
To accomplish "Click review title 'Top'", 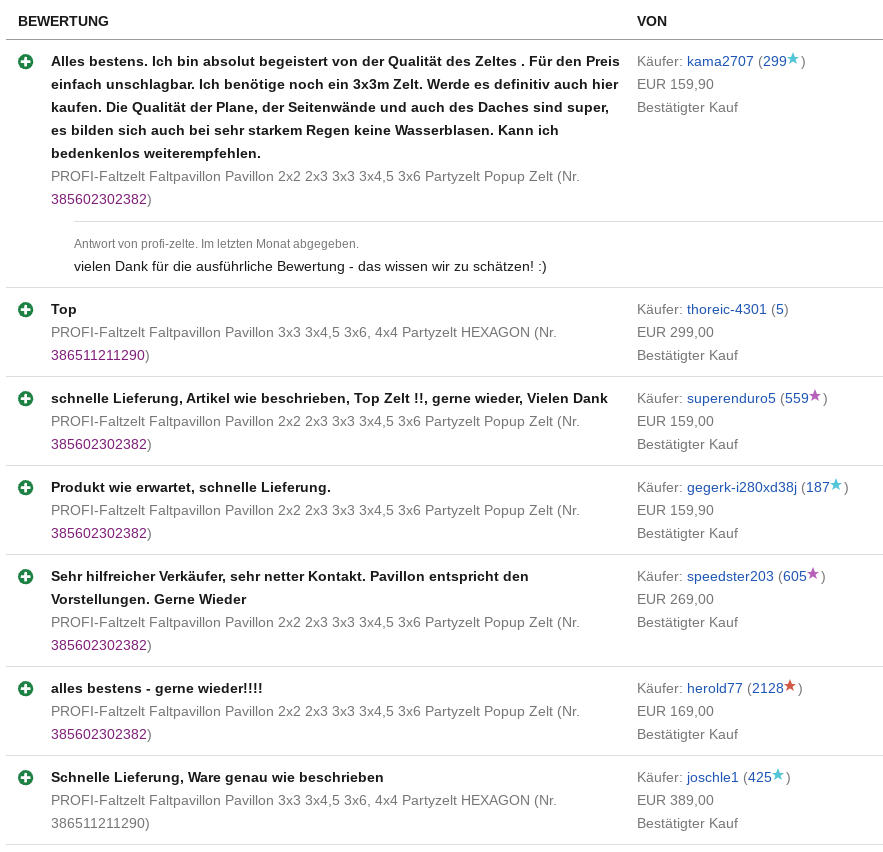I will 64,310.
